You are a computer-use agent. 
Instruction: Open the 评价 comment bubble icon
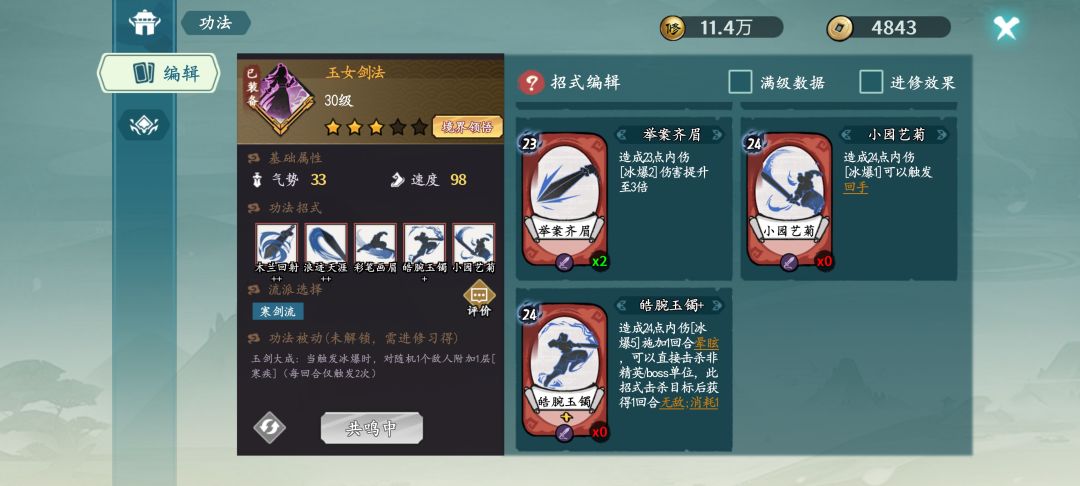(479, 299)
